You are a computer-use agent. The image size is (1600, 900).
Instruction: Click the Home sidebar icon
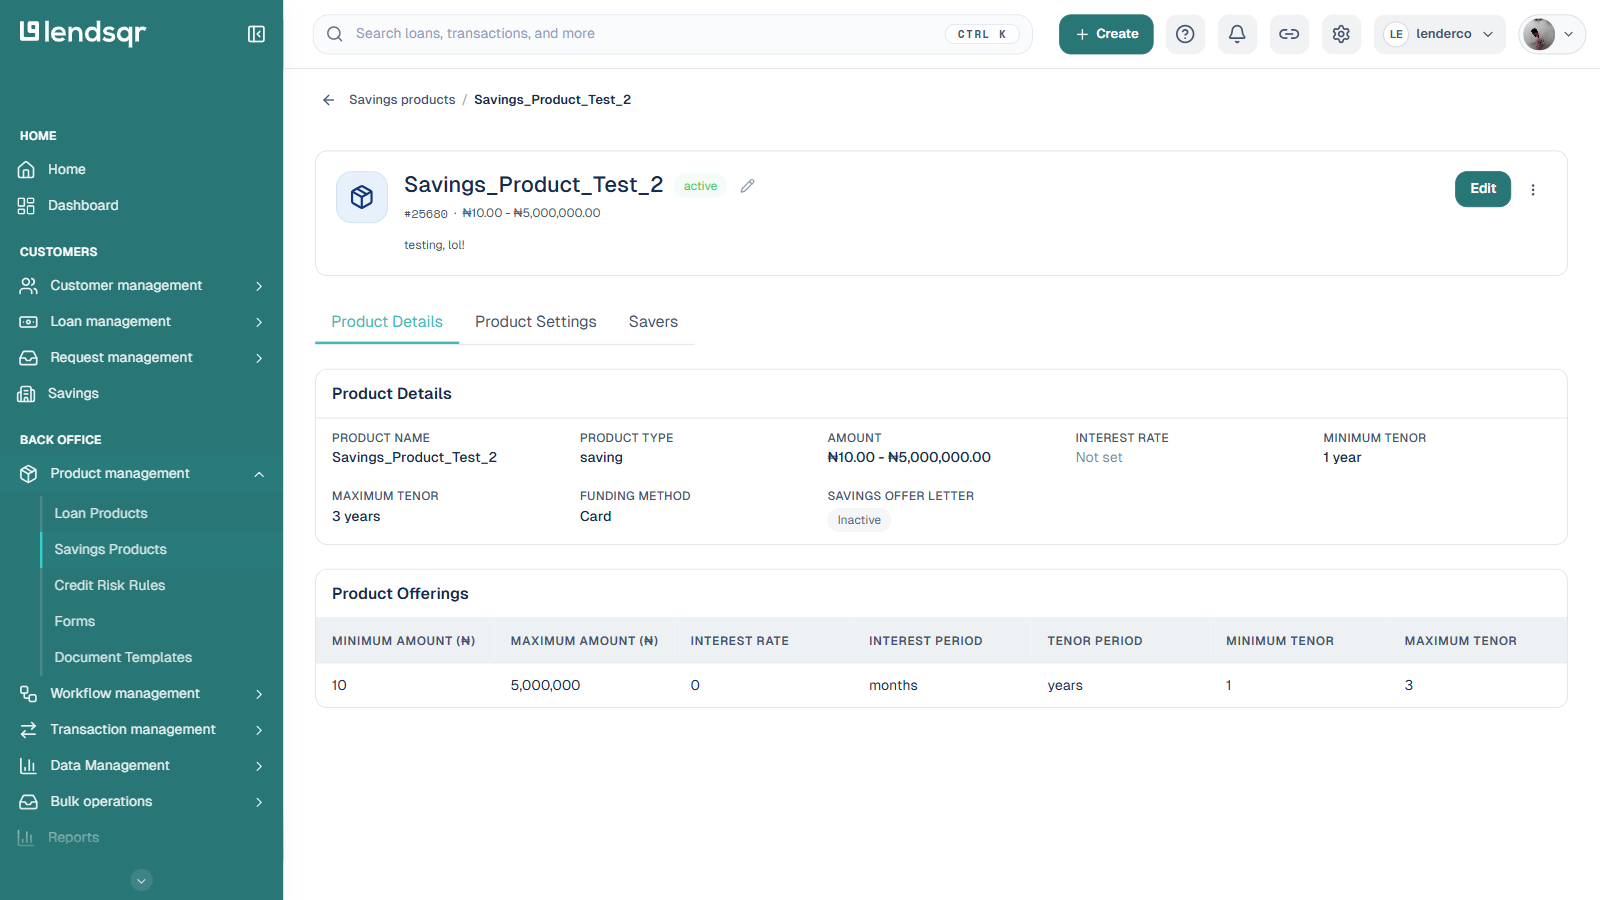27,170
